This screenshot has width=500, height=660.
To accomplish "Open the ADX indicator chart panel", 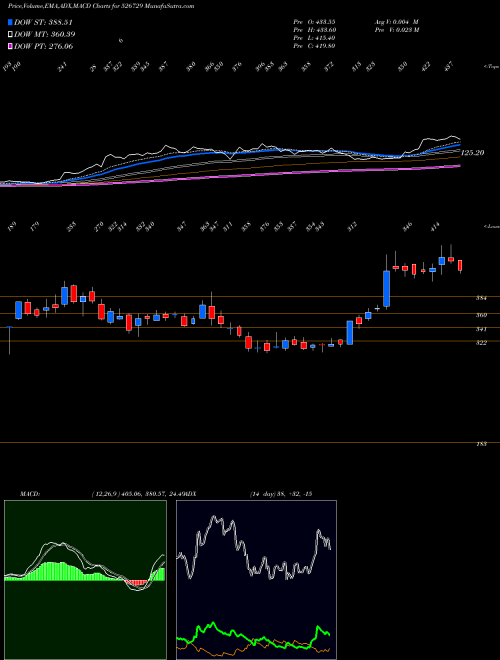I will point(256,580).
